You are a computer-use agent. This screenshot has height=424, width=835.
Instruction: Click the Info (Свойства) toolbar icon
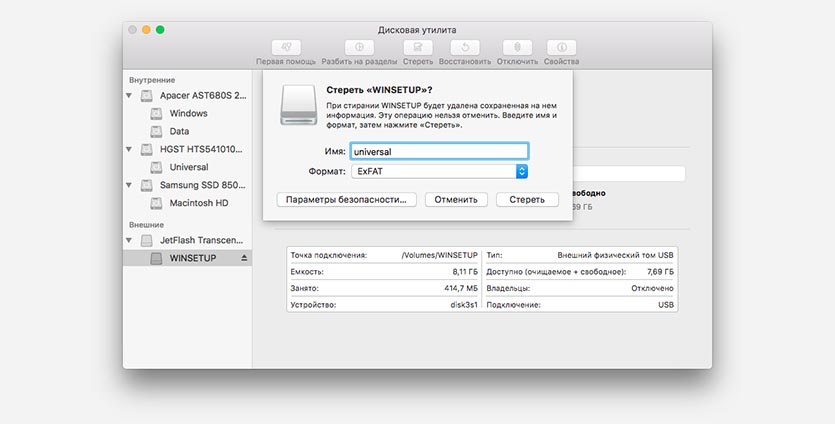pyautogui.click(x=561, y=47)
